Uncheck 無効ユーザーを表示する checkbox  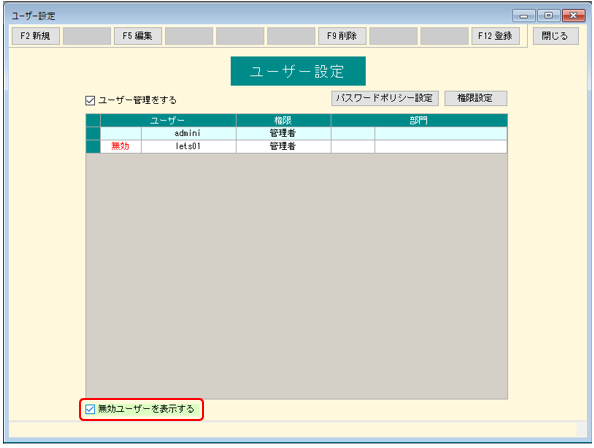[90, 409]
